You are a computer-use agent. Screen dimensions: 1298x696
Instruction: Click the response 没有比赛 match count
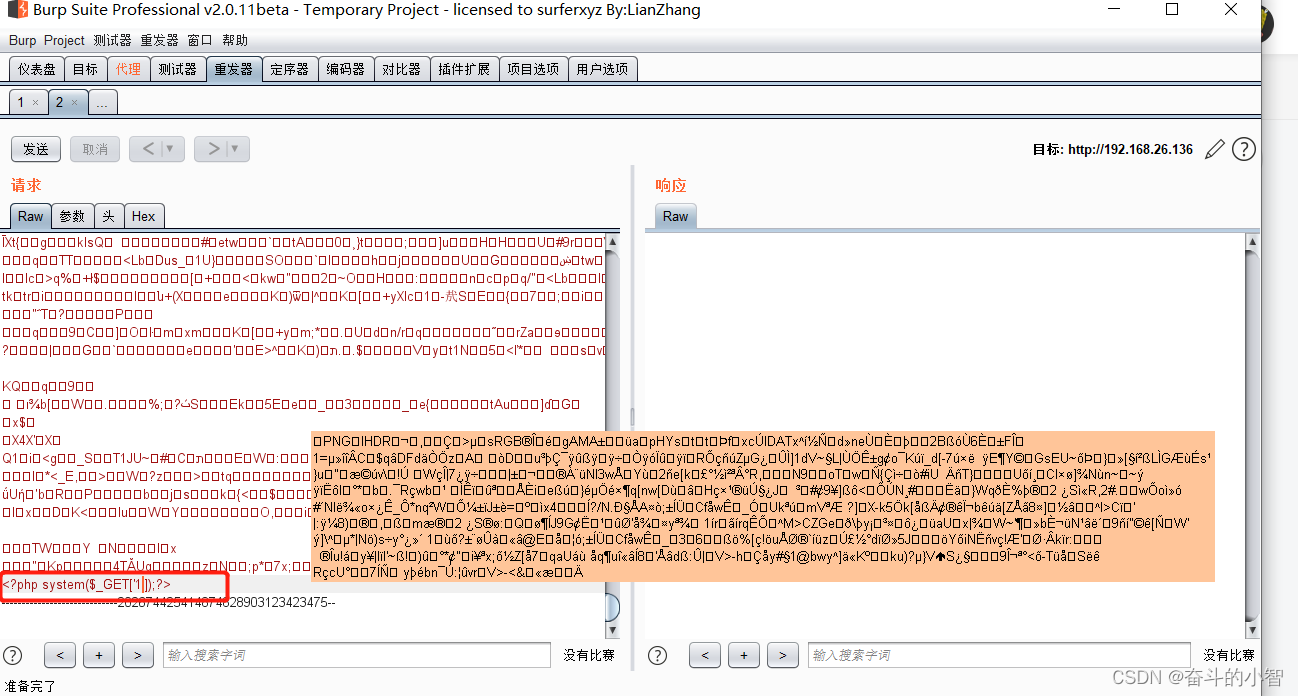1229,655
